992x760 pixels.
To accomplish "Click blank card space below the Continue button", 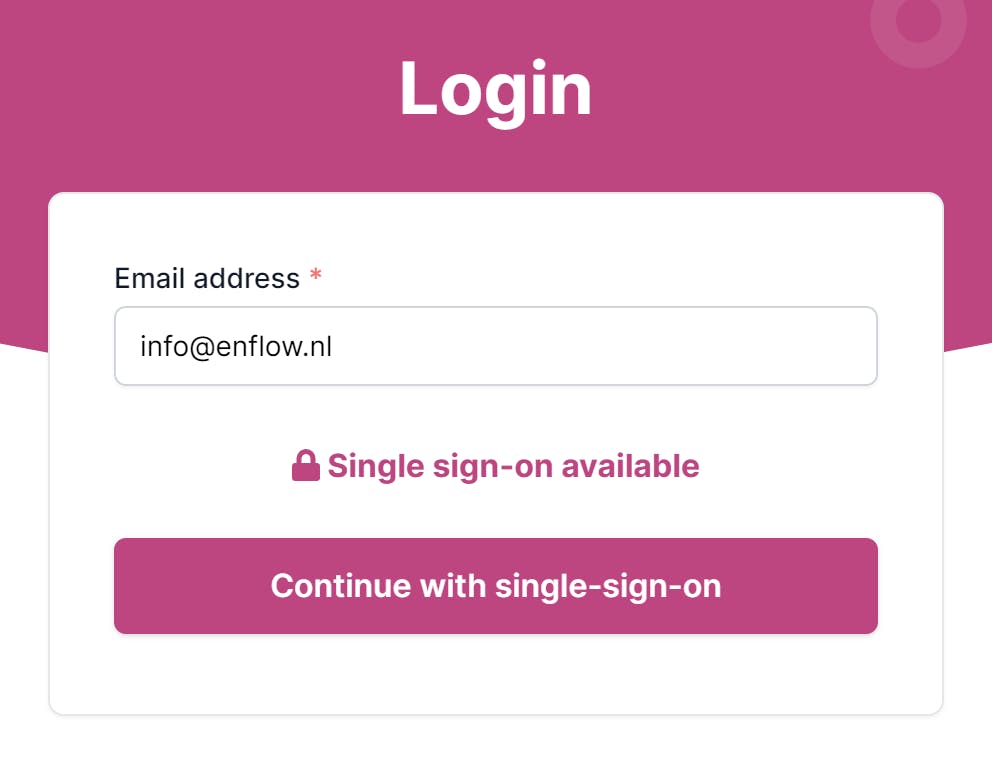I will point(495,675).
